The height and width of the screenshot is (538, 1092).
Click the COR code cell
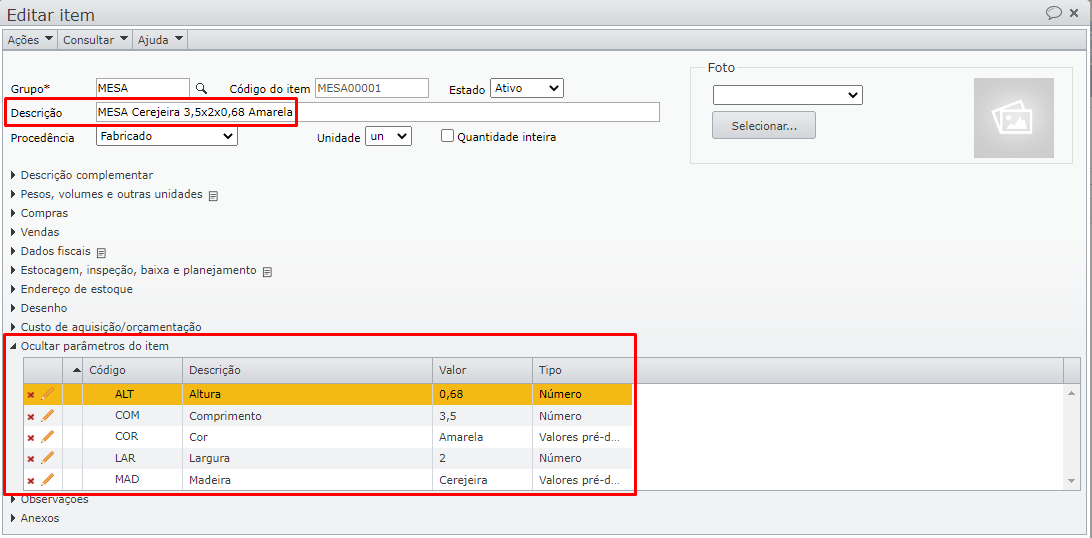132,437
